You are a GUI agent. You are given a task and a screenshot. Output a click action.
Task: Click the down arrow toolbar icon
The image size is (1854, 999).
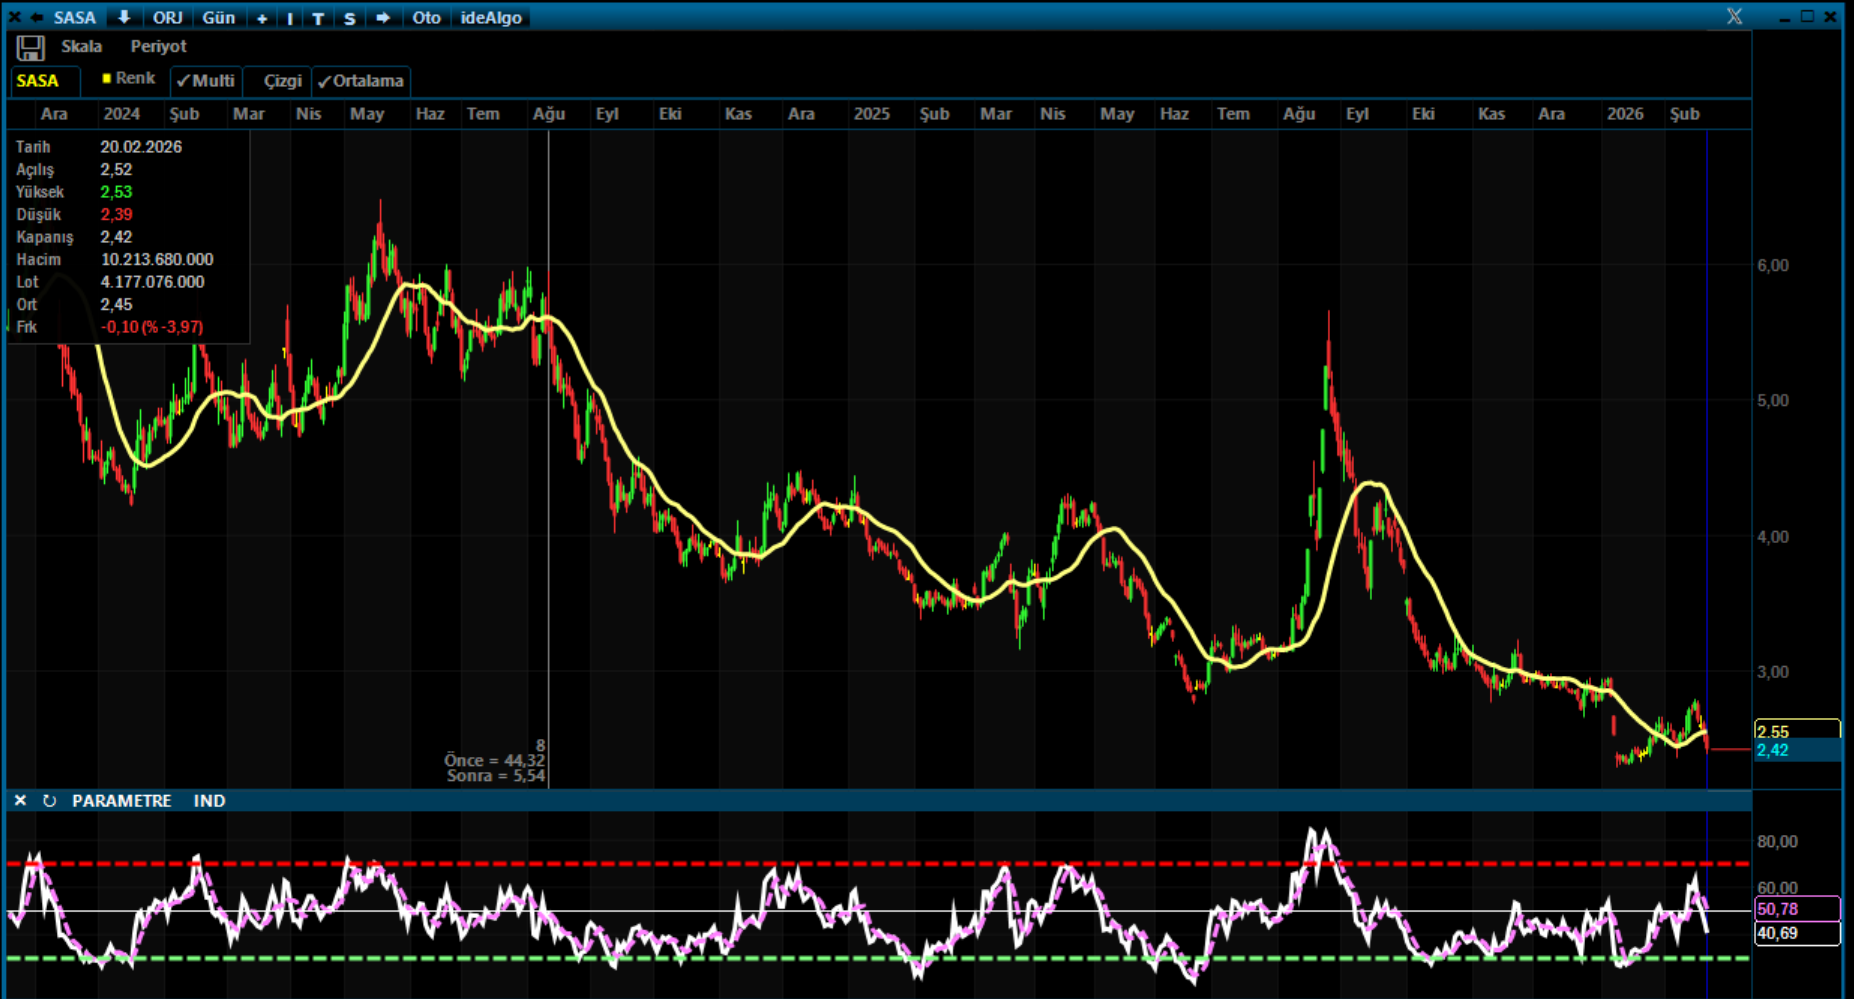[124, 18]
